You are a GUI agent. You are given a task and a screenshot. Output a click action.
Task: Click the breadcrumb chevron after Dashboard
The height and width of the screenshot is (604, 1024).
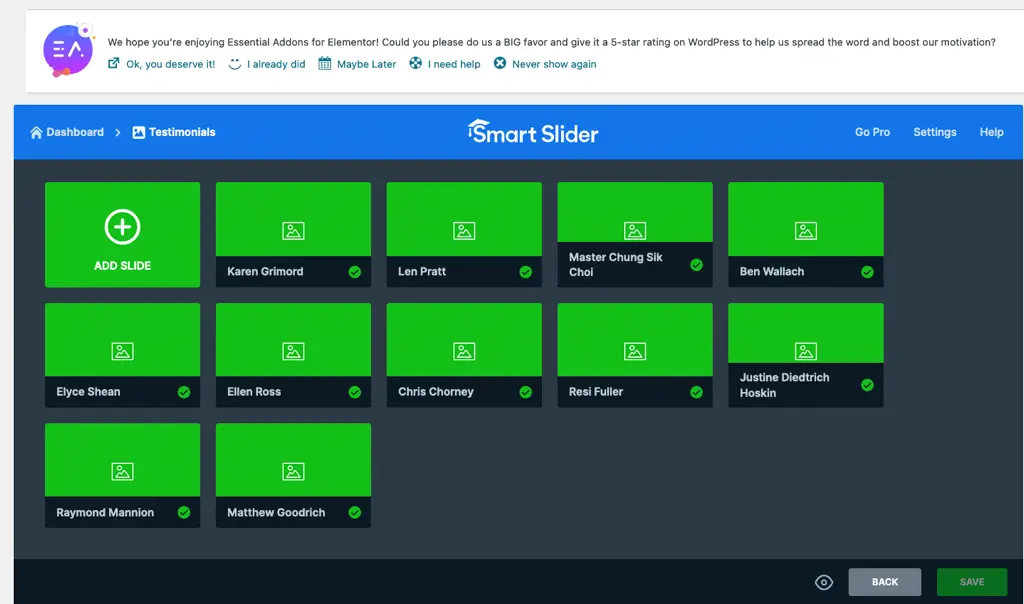pos(118,133)
